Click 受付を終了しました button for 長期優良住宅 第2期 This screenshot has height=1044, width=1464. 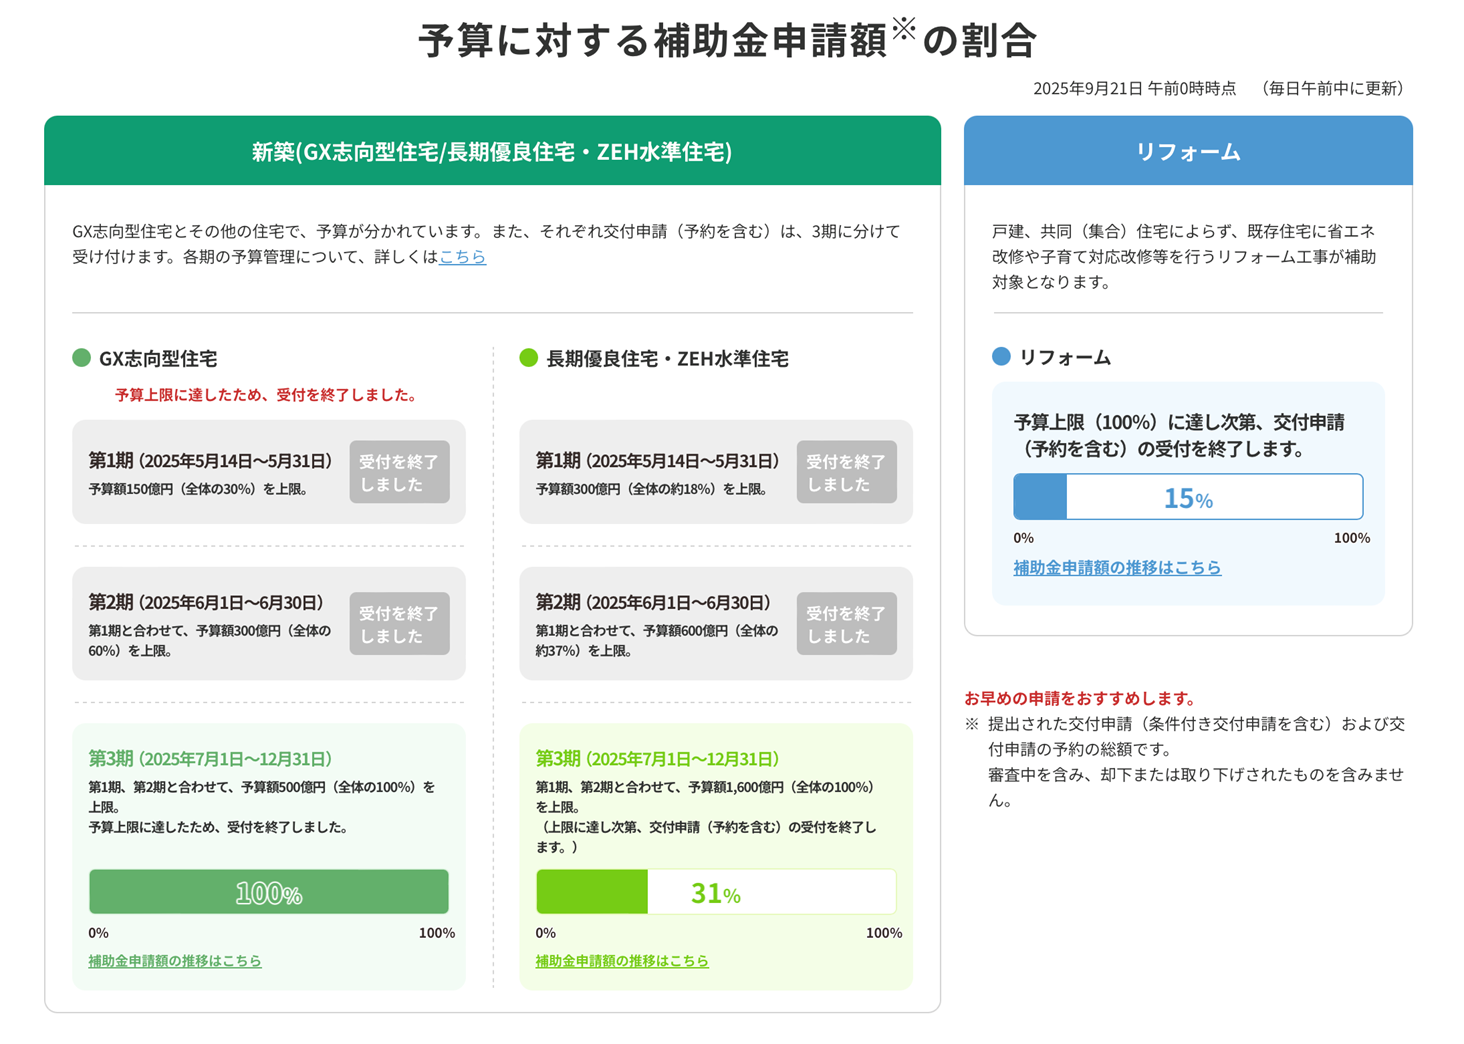click(x=846, y=624)
